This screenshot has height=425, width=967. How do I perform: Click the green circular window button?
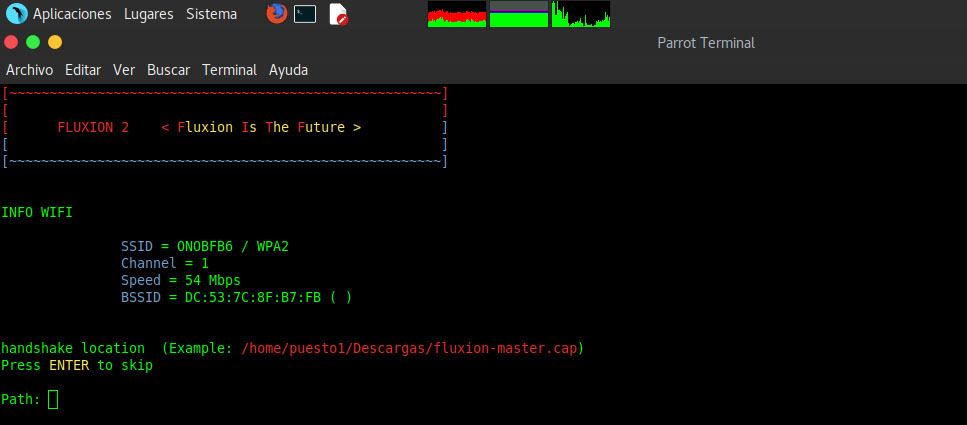point(33,42)
